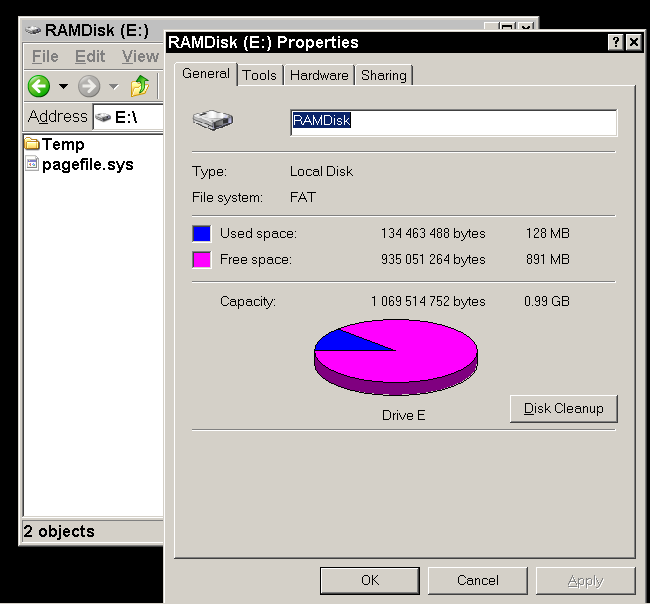Screen dimensions: 650x605
Task: Click the 'Local Disk' type value
Action: pos(321,172)
